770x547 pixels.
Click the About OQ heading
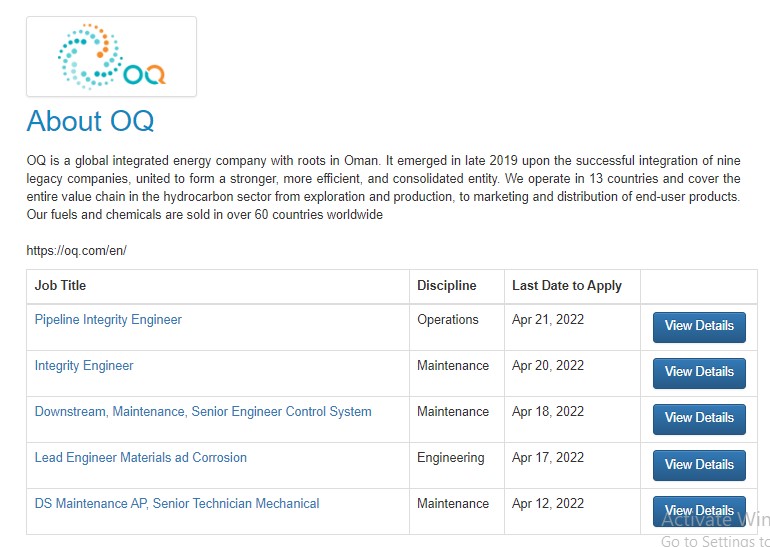tap(90, 121)
